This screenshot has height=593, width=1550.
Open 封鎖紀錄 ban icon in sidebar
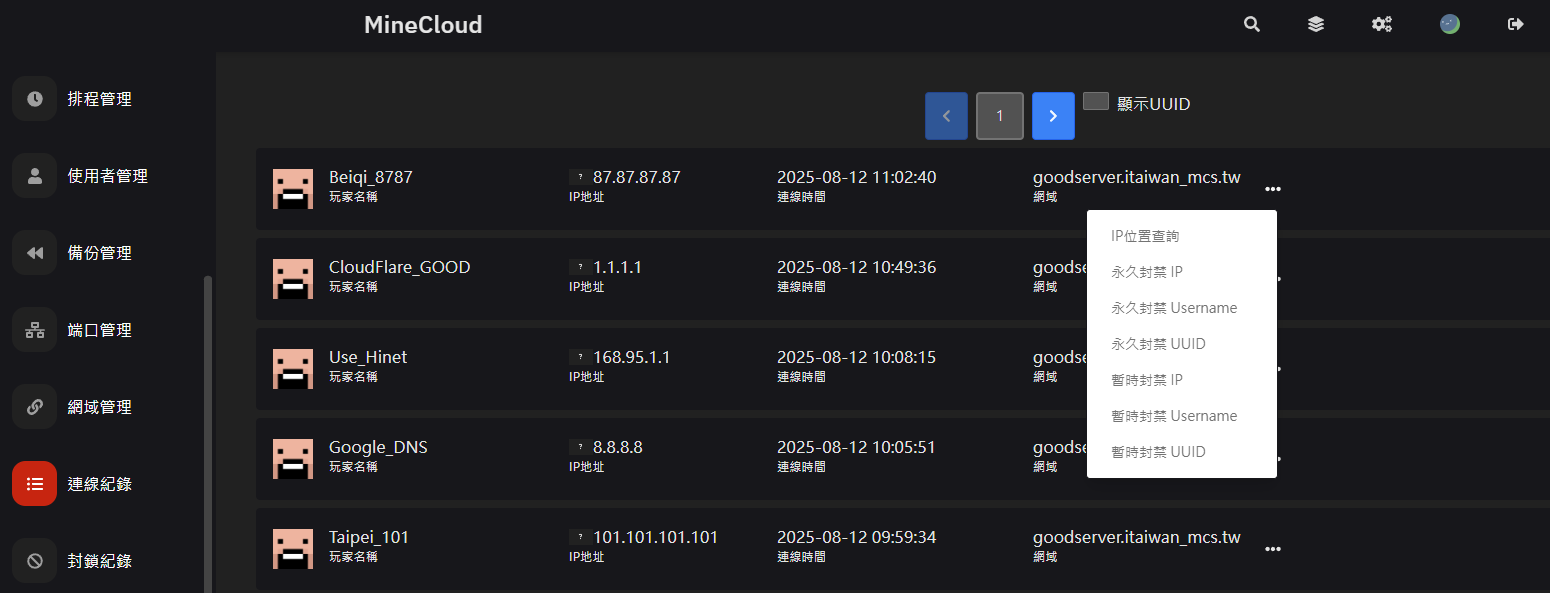point(35,561)
